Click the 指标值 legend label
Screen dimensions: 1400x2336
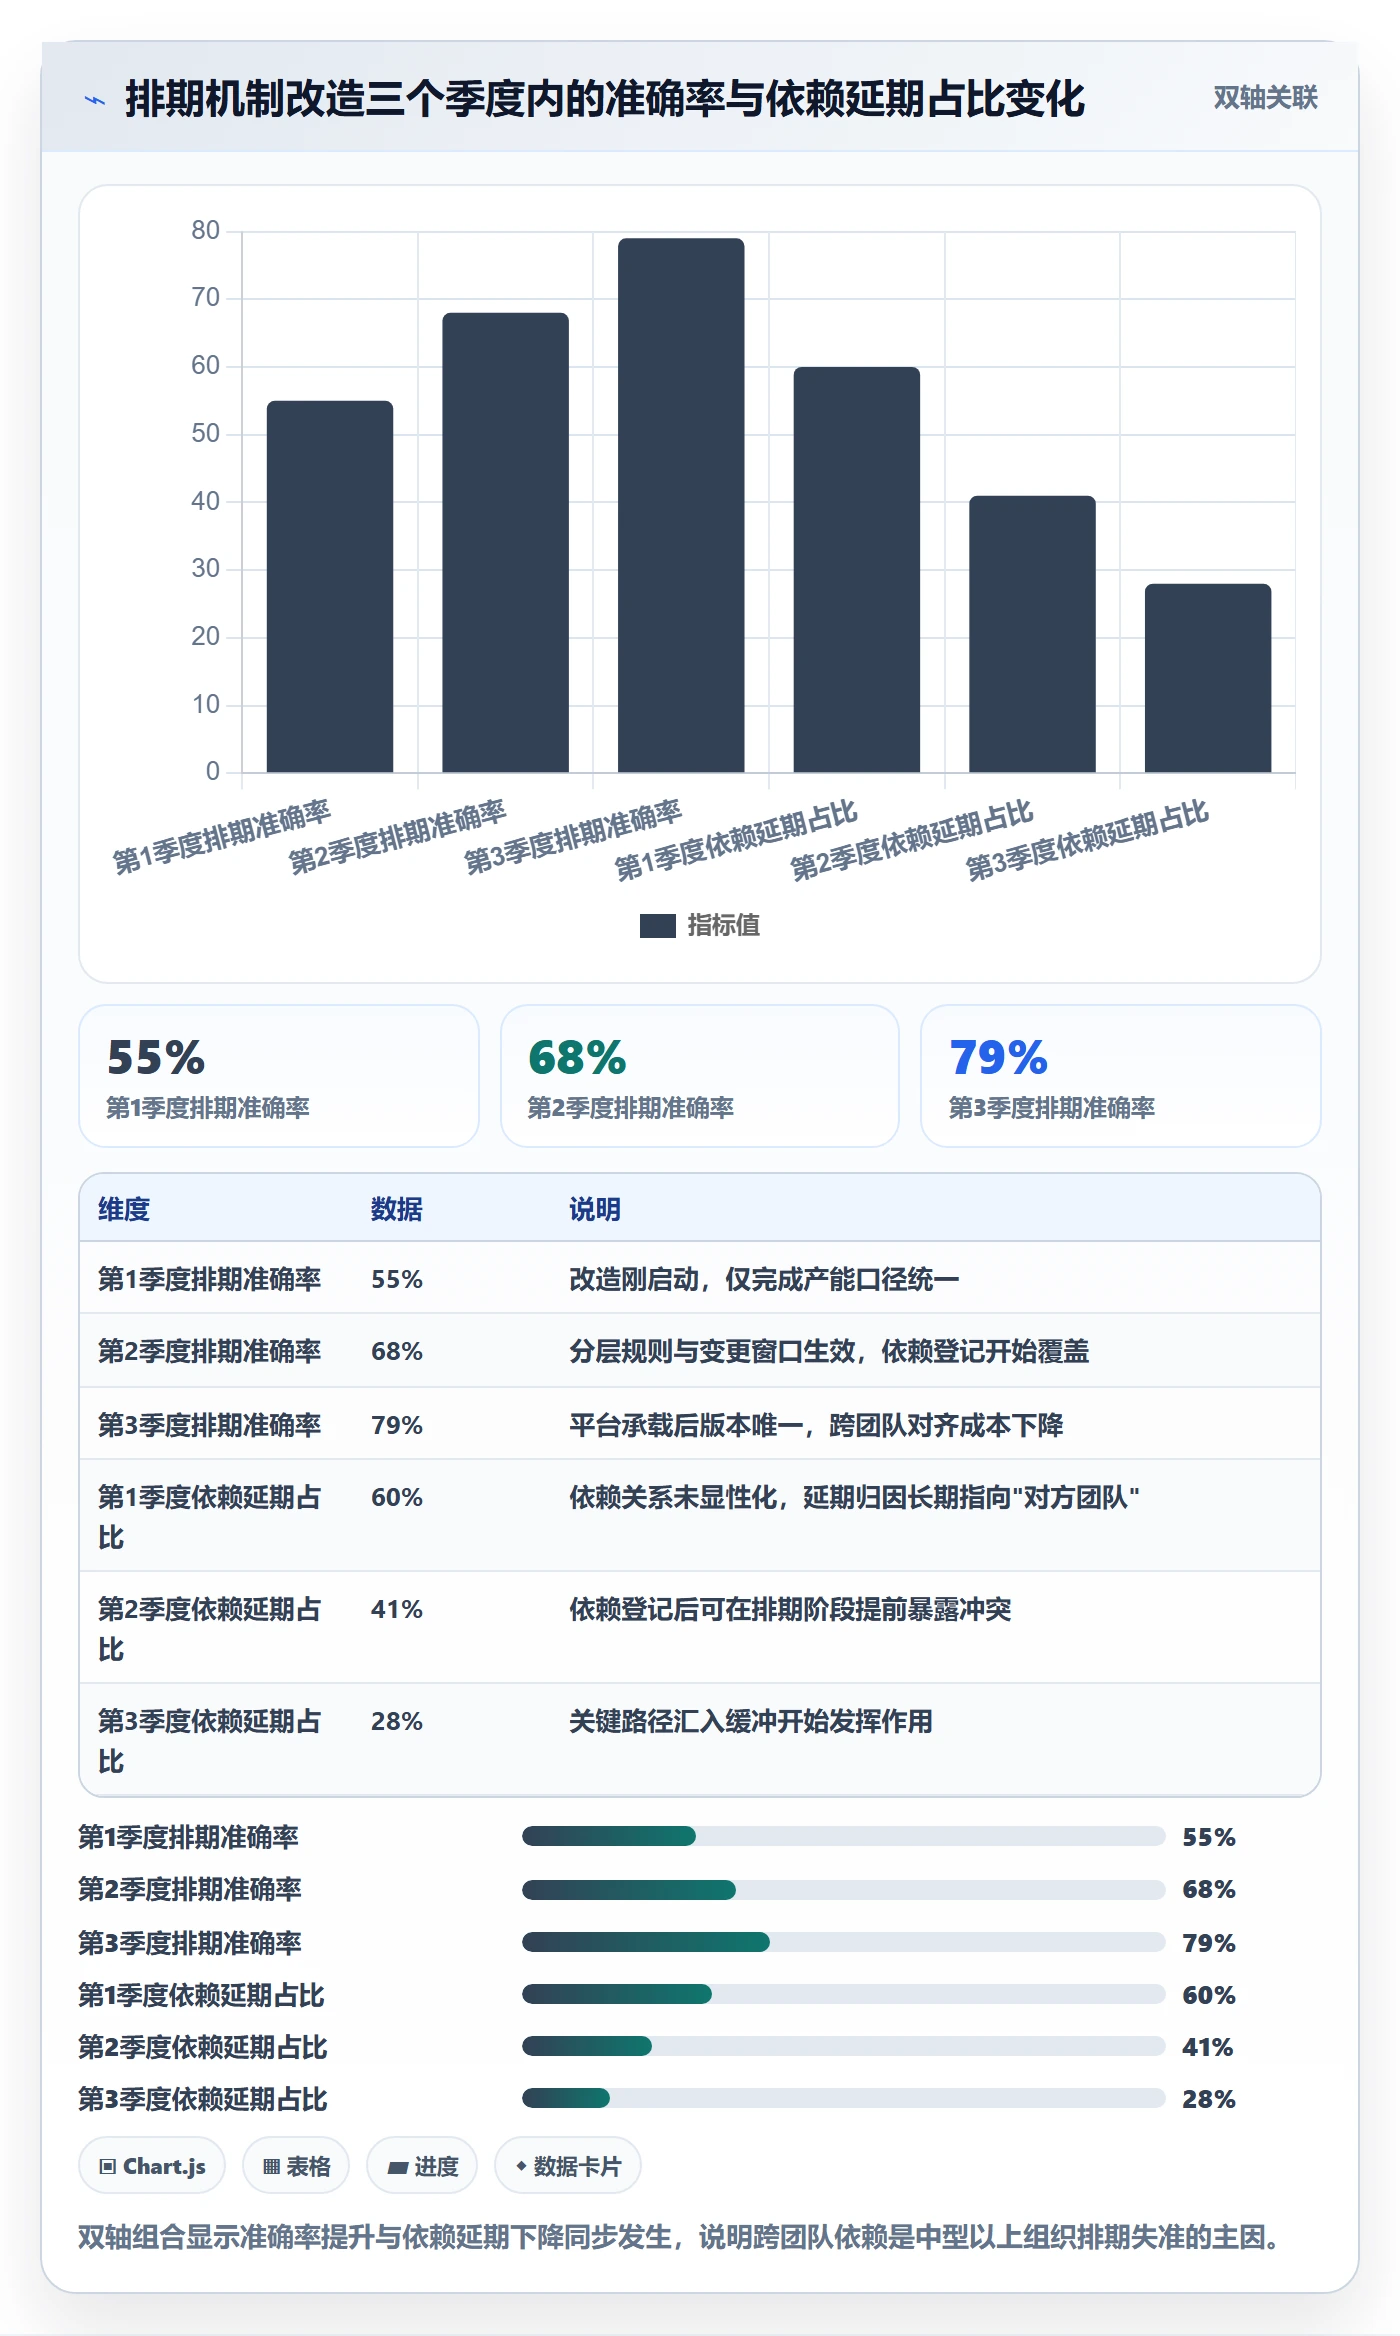[x=723, y=925]
